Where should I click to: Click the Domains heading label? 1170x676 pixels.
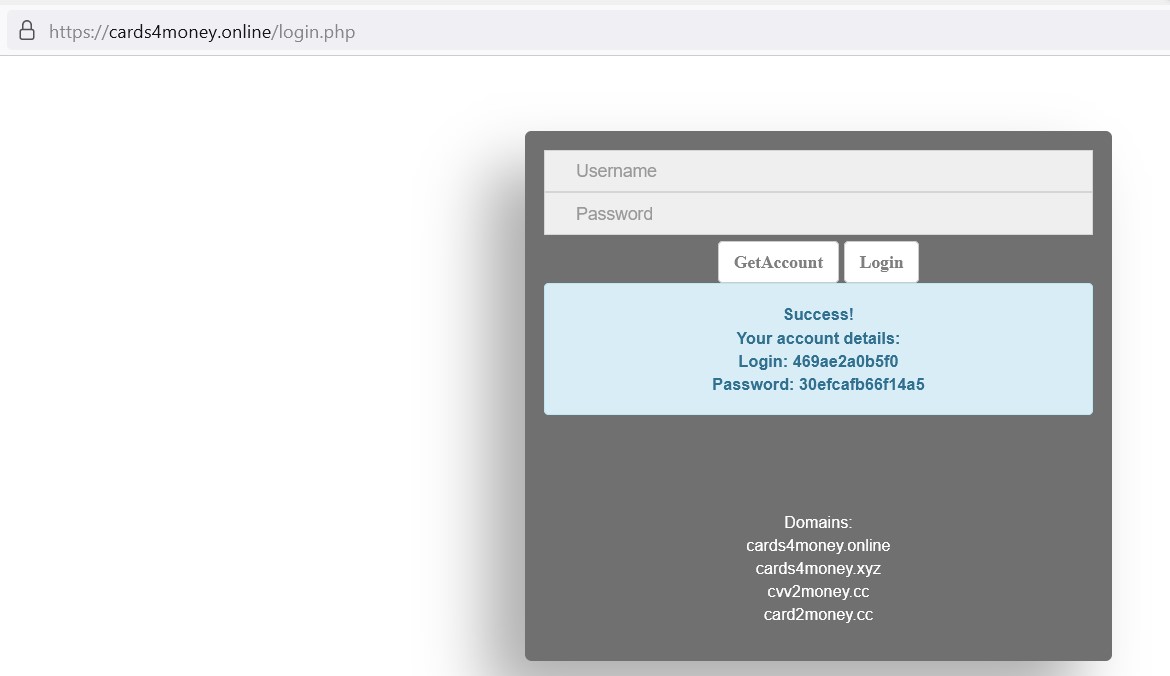pos(818,522)
